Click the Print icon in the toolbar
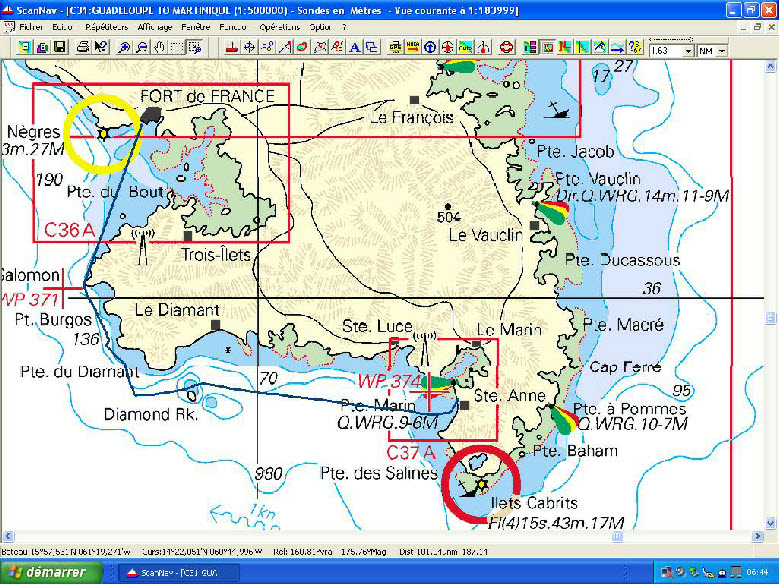 (x=83, y=47)
